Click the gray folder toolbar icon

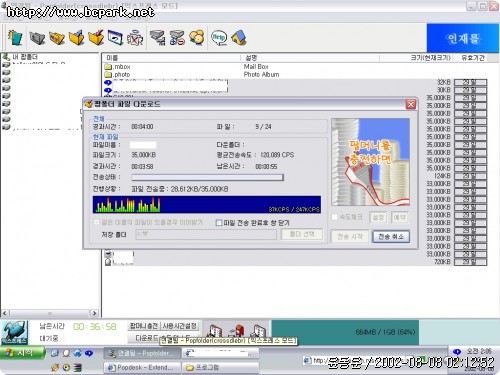[37, 38]
